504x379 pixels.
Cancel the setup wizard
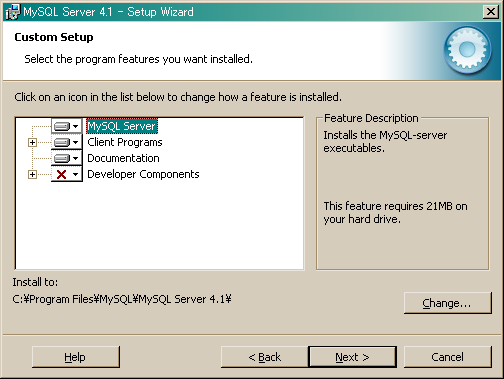447,357
